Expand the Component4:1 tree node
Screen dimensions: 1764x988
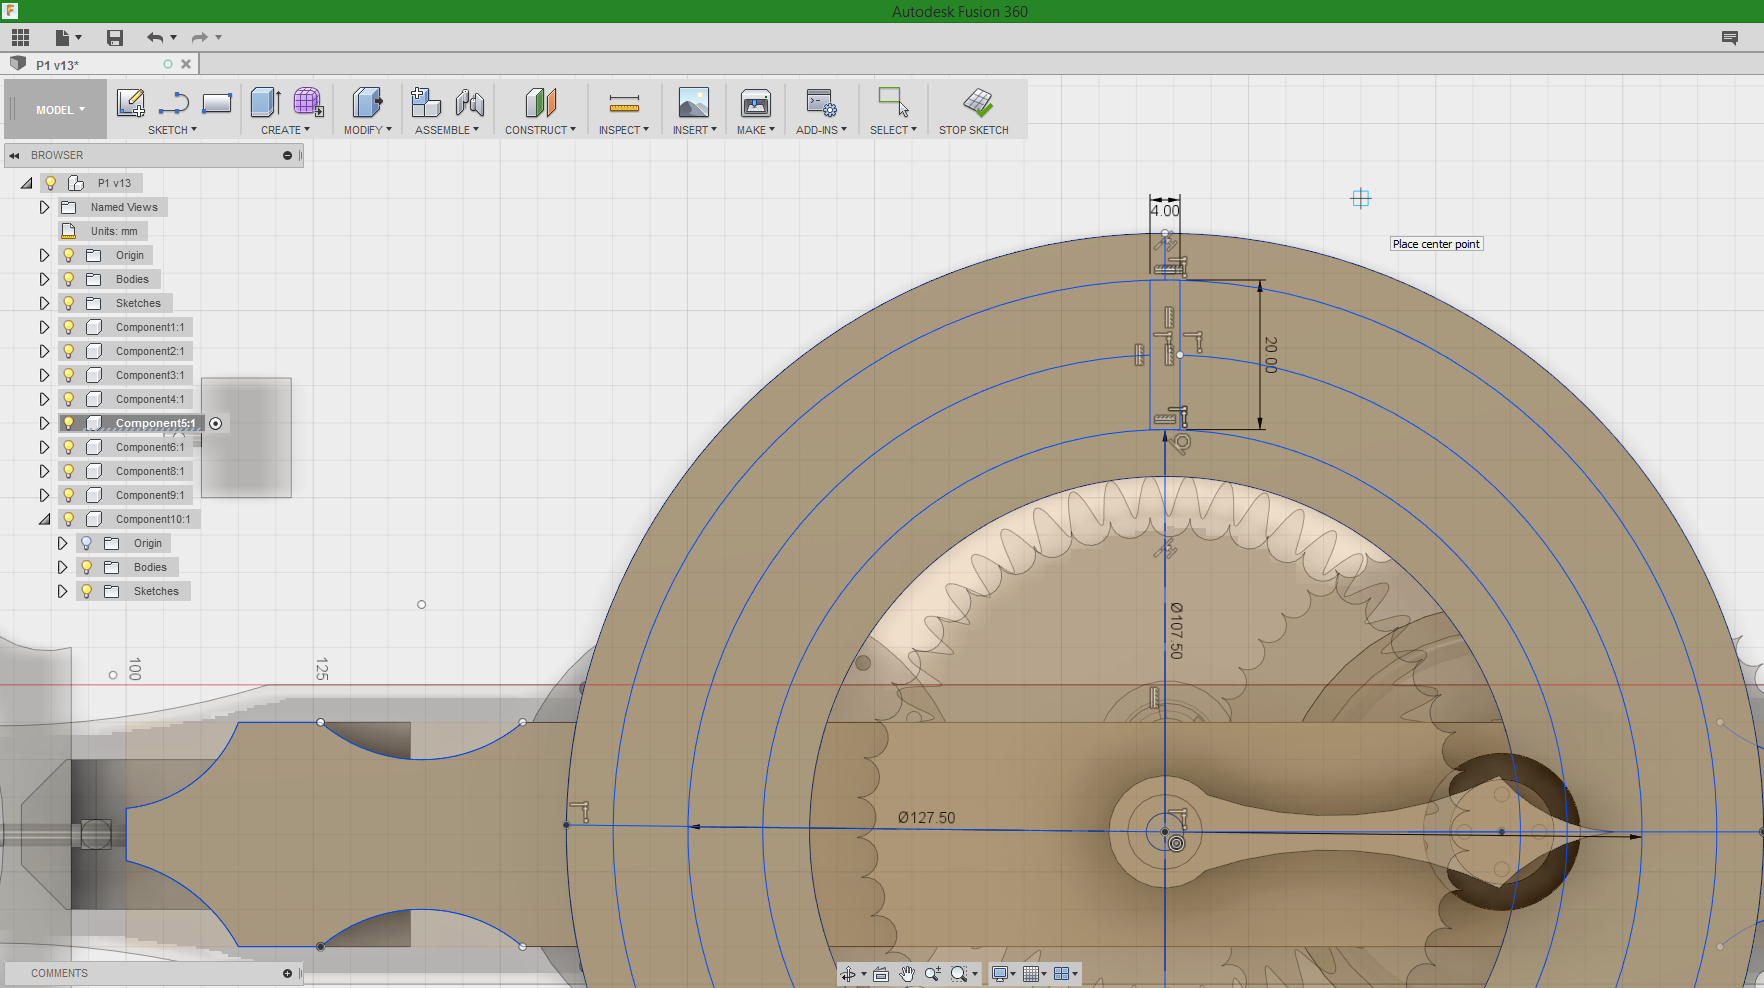(x=44, y=399)
